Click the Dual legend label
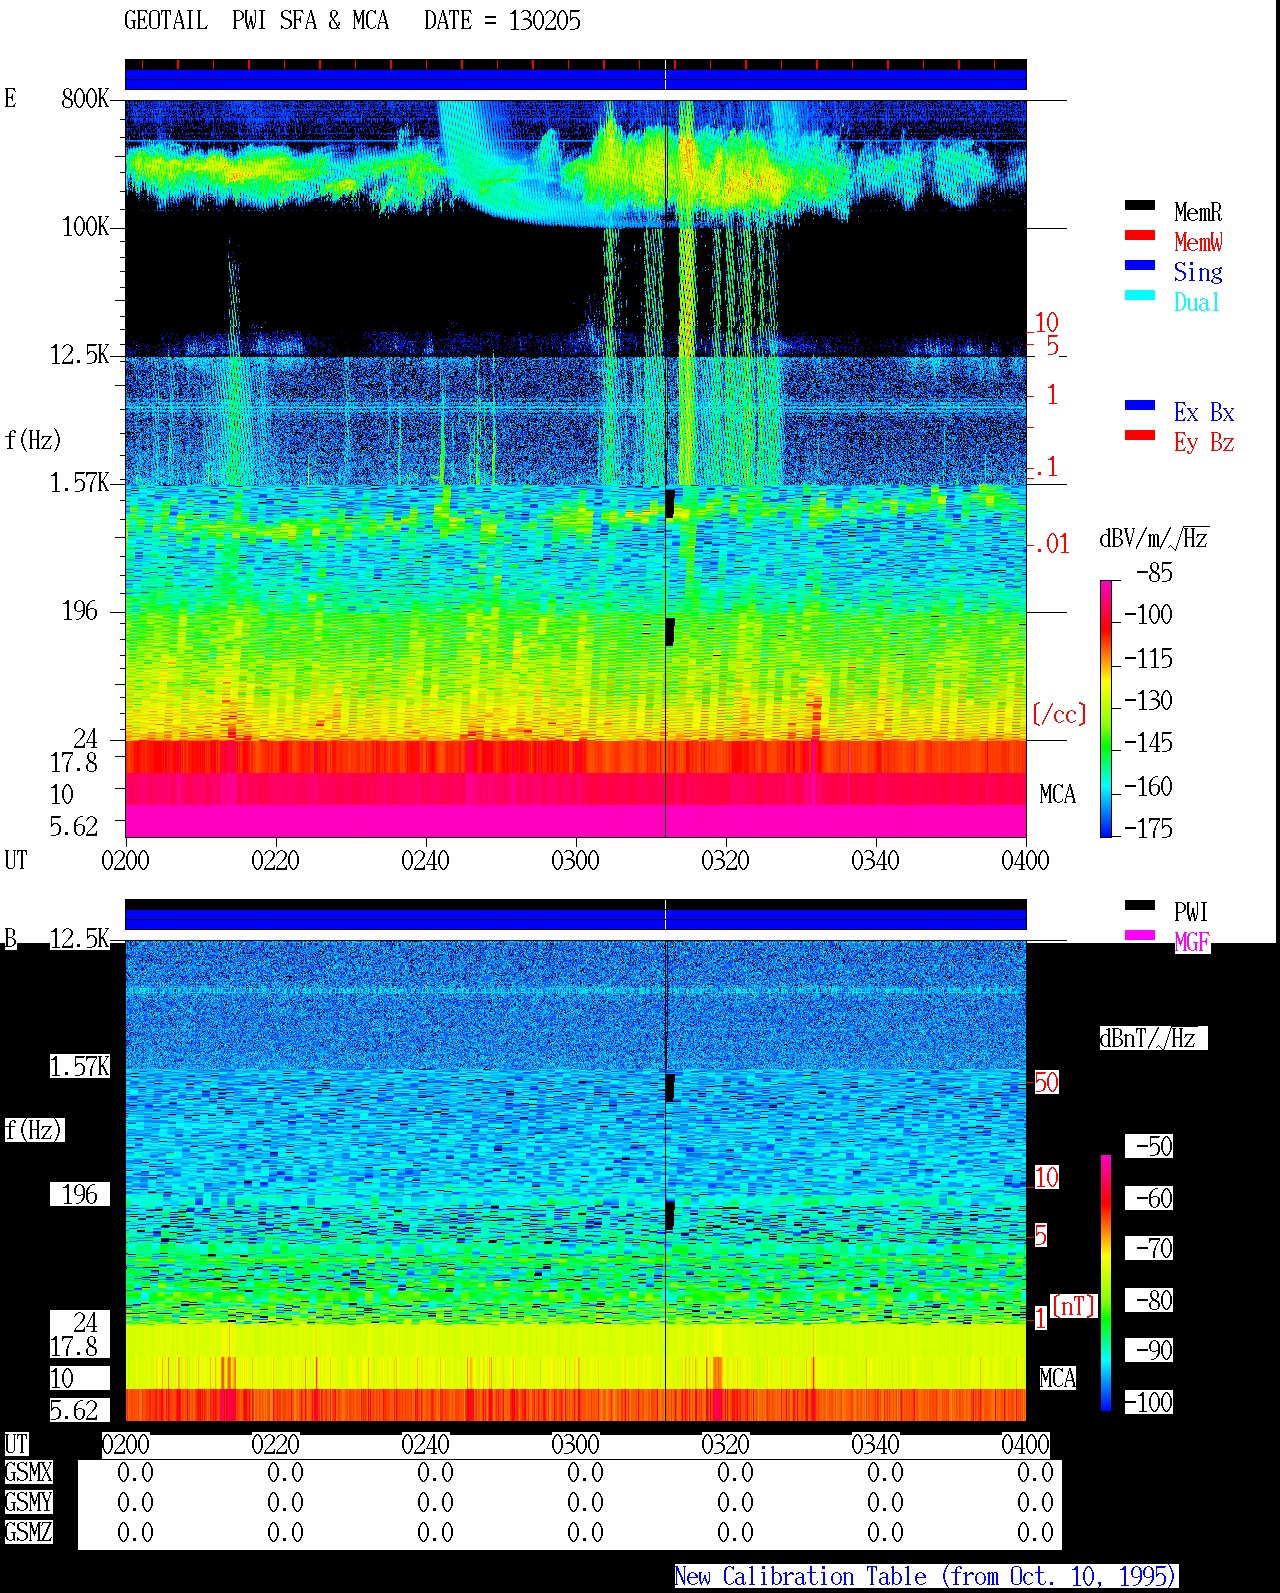 pos(1198,302)
